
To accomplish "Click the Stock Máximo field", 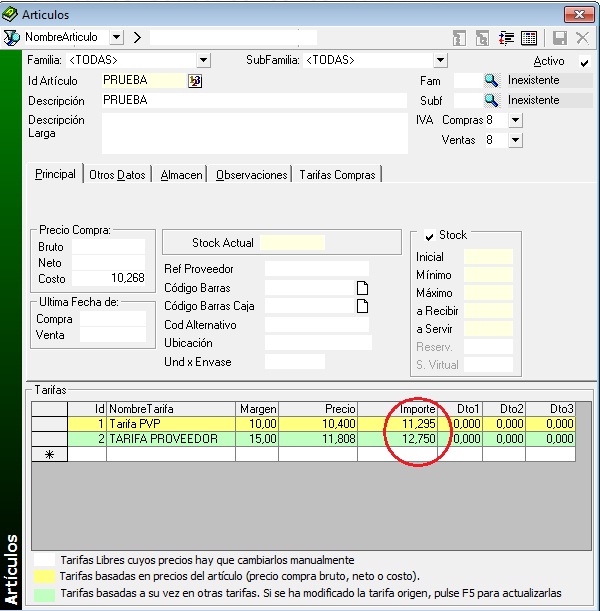I will click(488, 293).
